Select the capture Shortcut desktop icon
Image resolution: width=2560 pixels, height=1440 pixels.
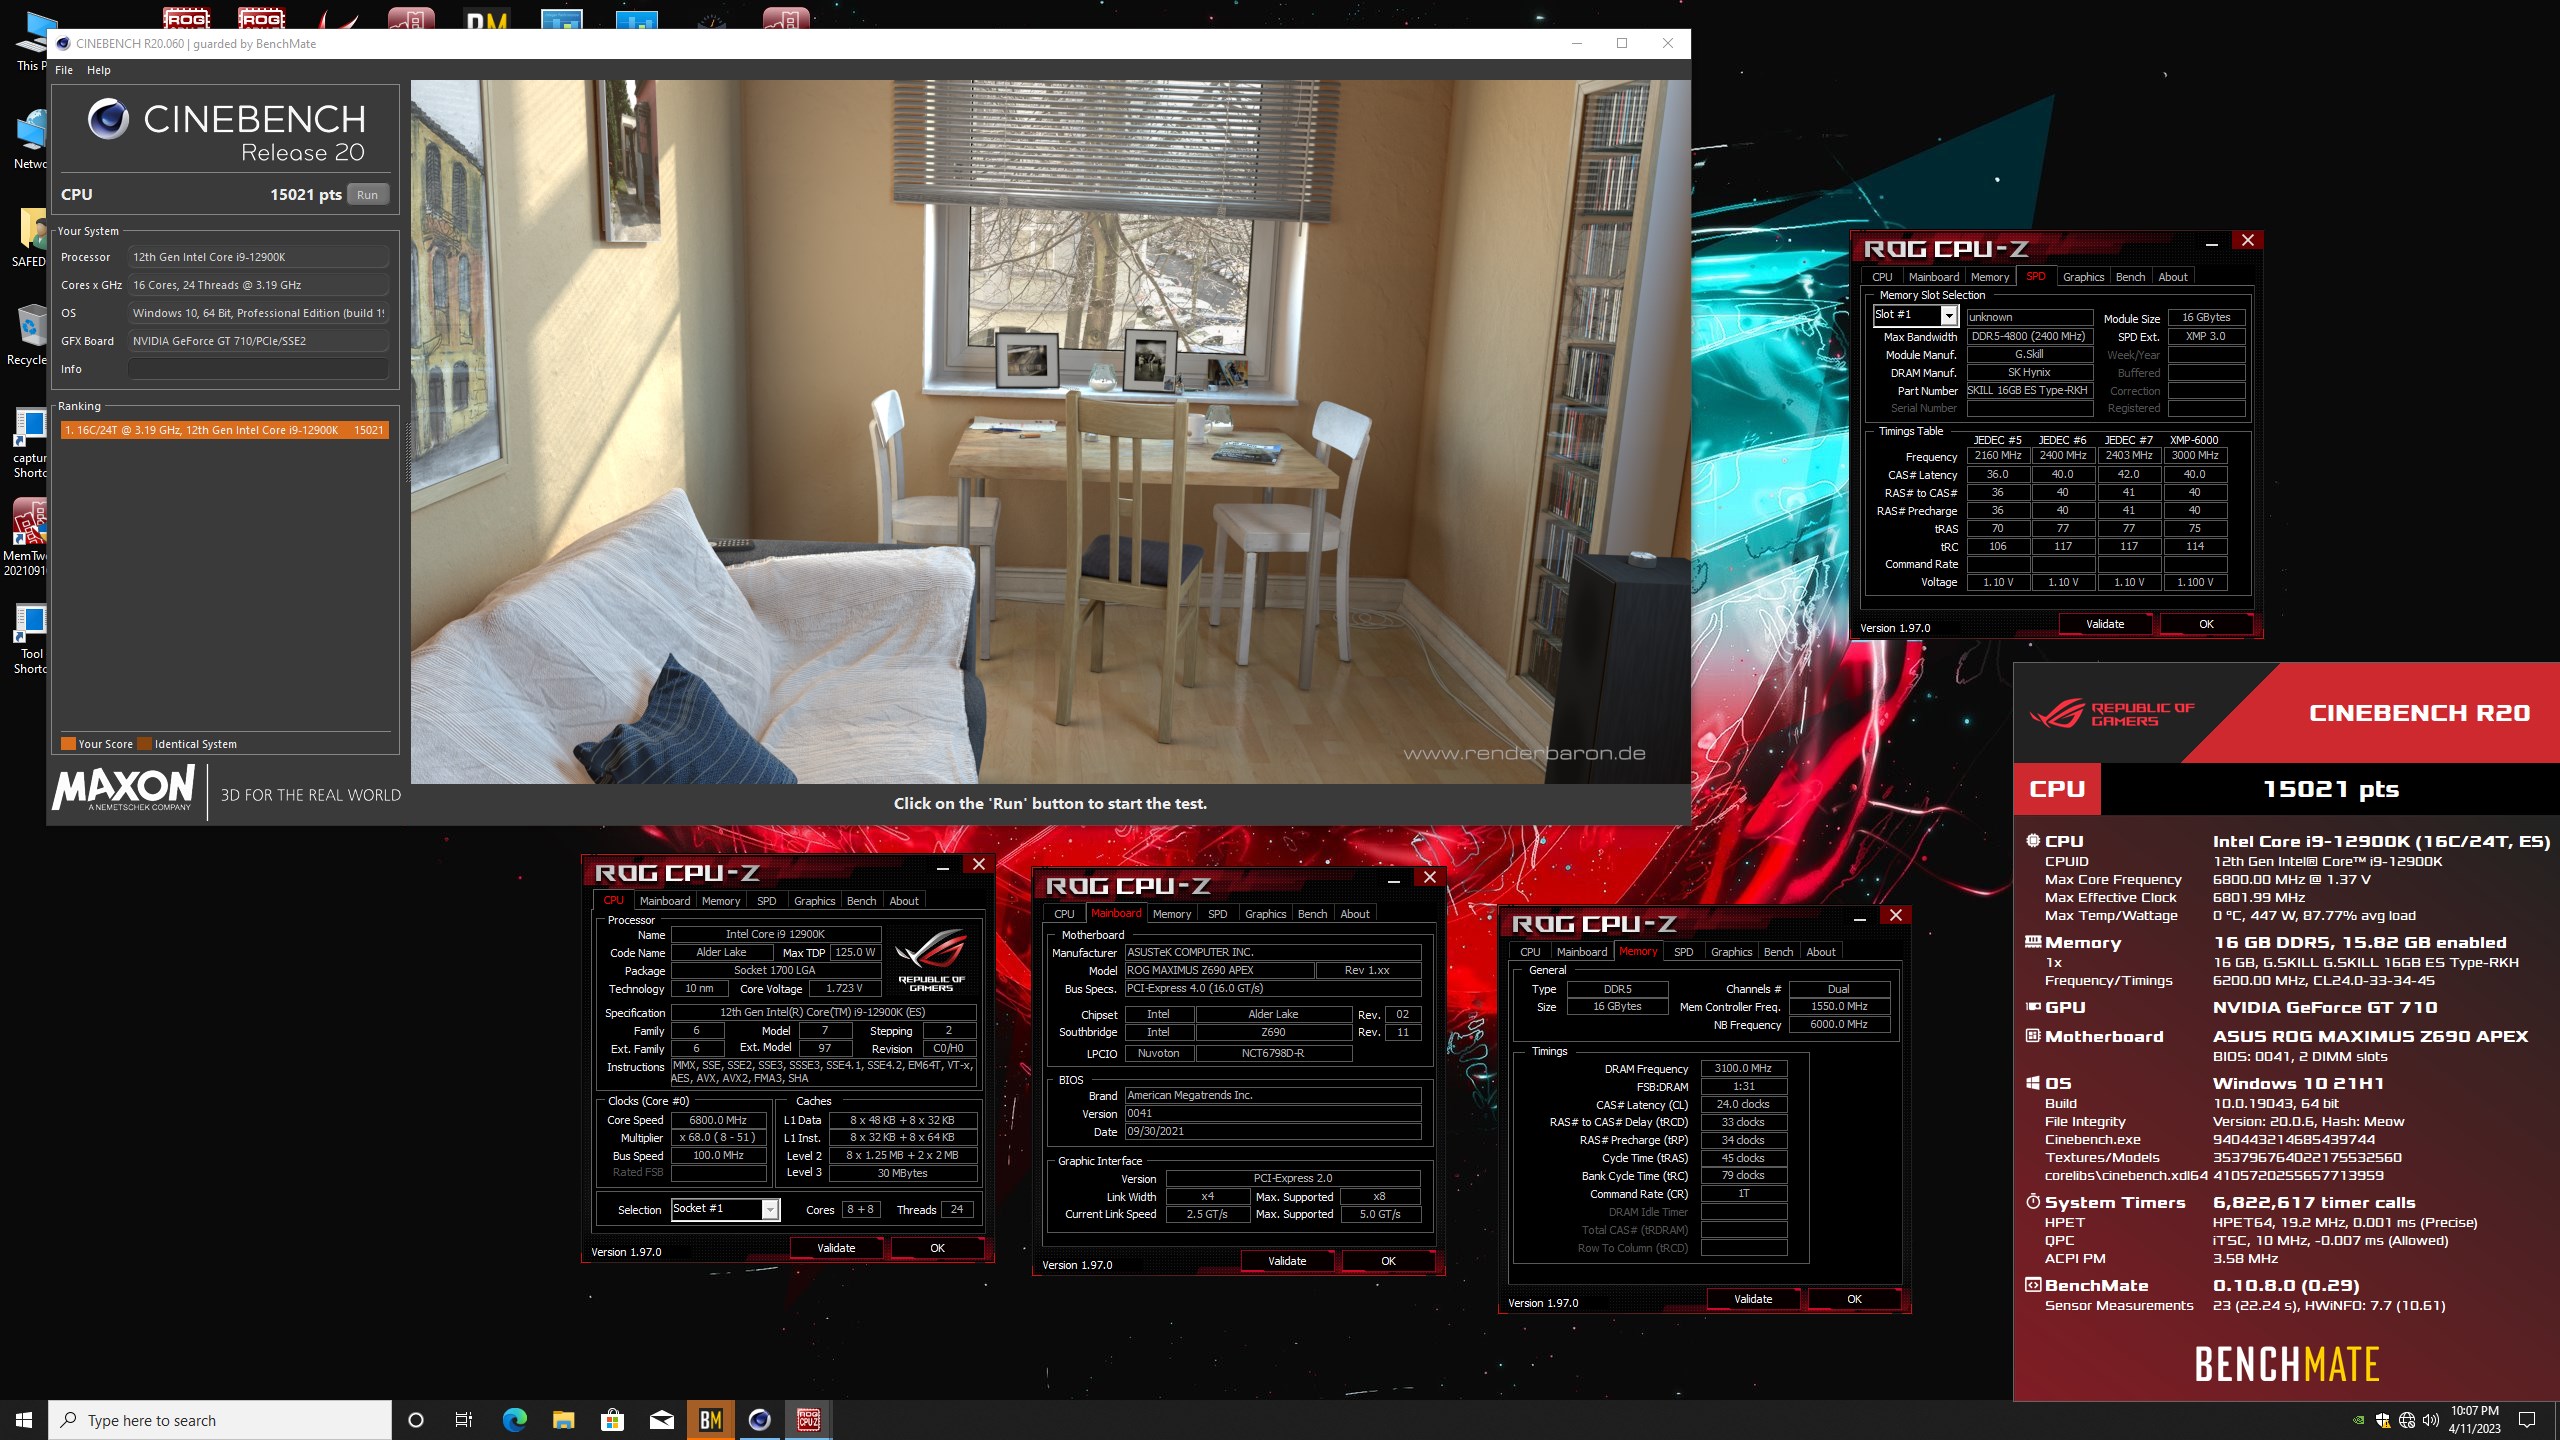pos(30,442)
